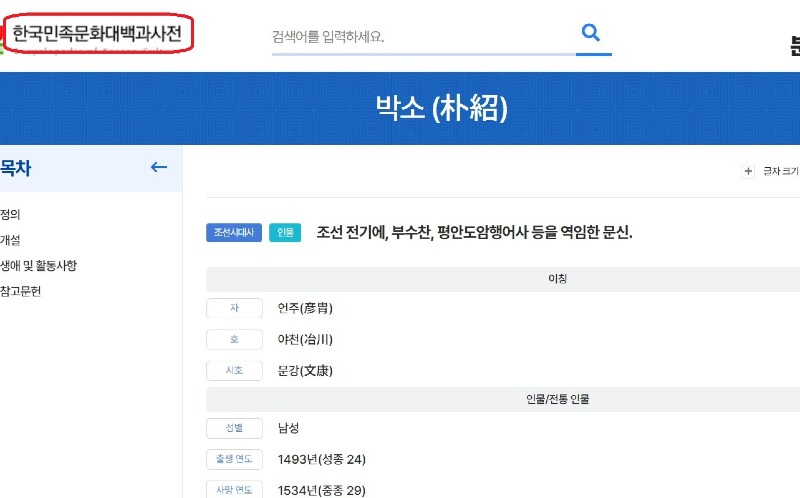Click the 시호 field label

click(234, 371)
